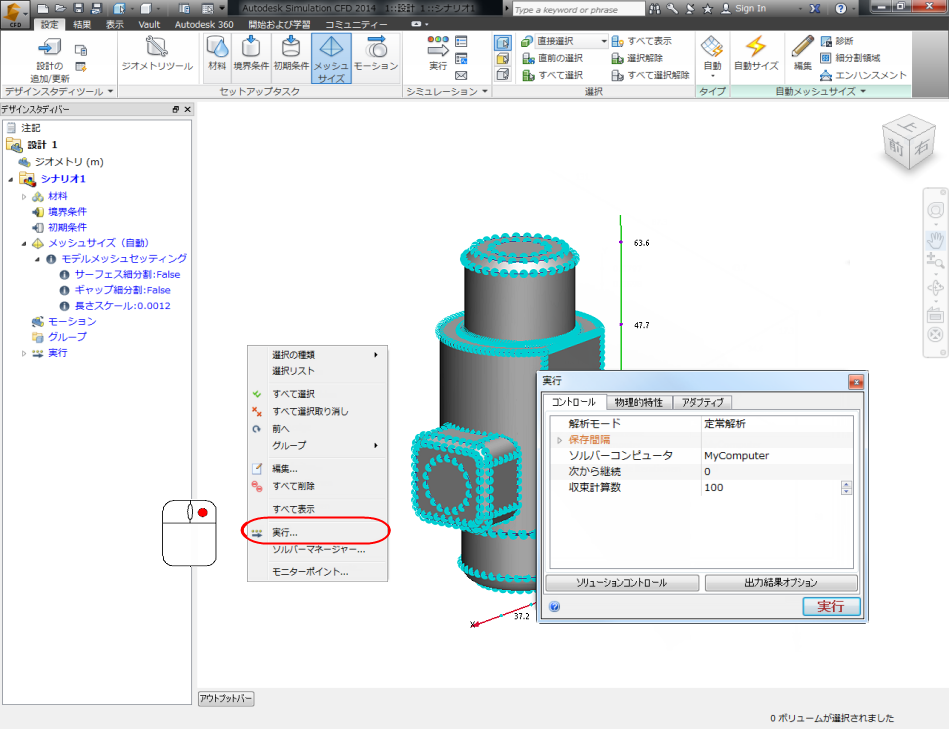This screenshot has height=729, width=949.
Task: Click the Save icon in quick access toolbar
Action: point(78,8)
